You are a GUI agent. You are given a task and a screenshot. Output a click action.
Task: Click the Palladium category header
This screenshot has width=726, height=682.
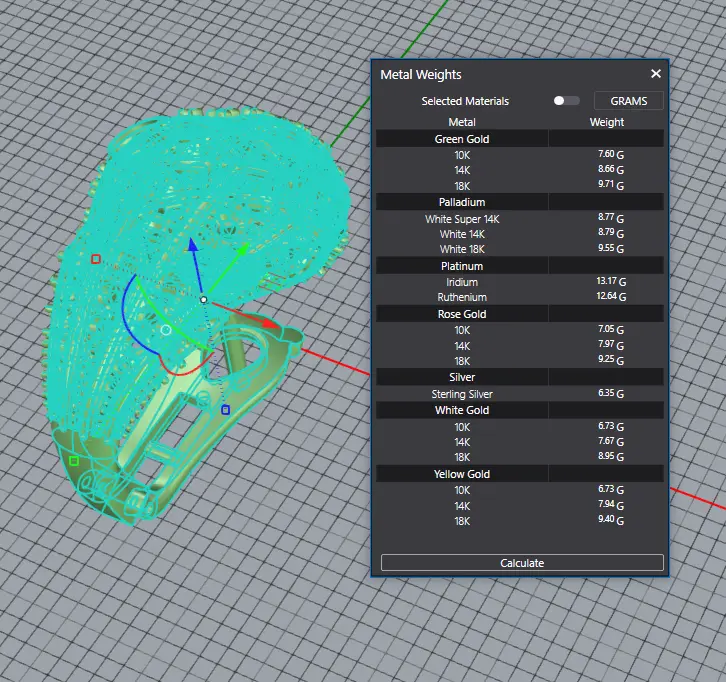point(462,203)
